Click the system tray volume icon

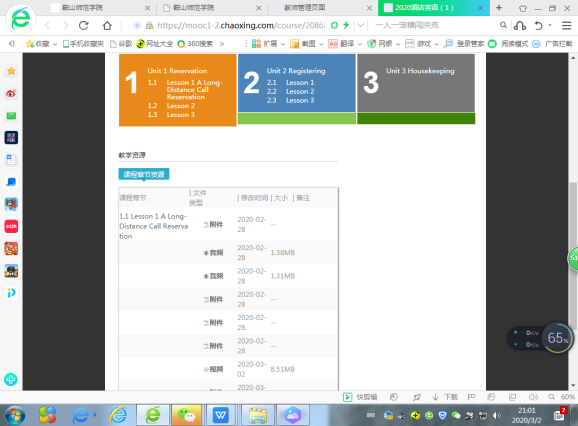pyautogui.click(x=496, y=416)
